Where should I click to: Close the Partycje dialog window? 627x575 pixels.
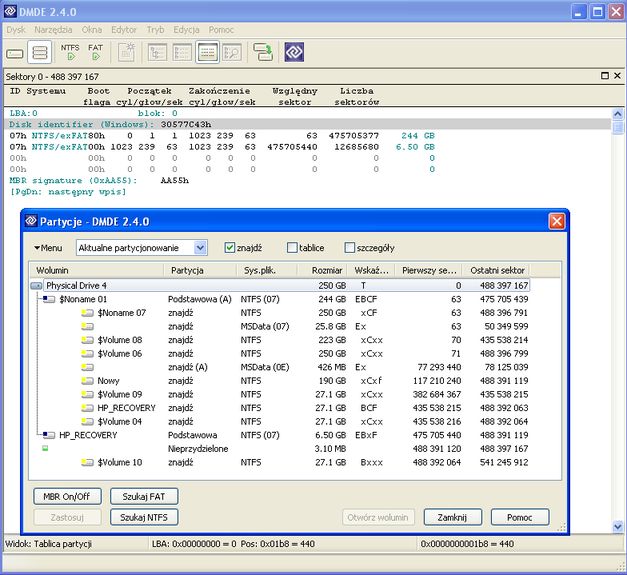pyautogui.click(x=557, y=221)
